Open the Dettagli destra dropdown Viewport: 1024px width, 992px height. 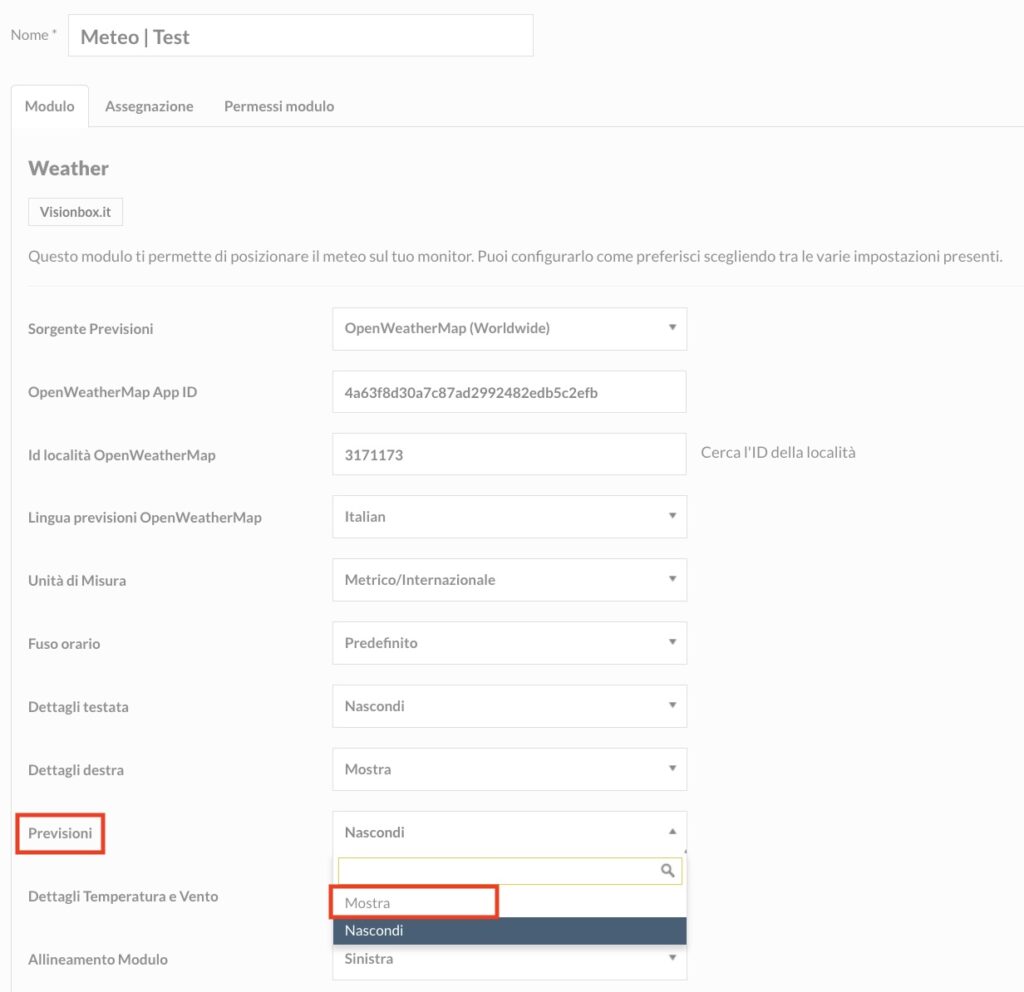tap(509, 769)
